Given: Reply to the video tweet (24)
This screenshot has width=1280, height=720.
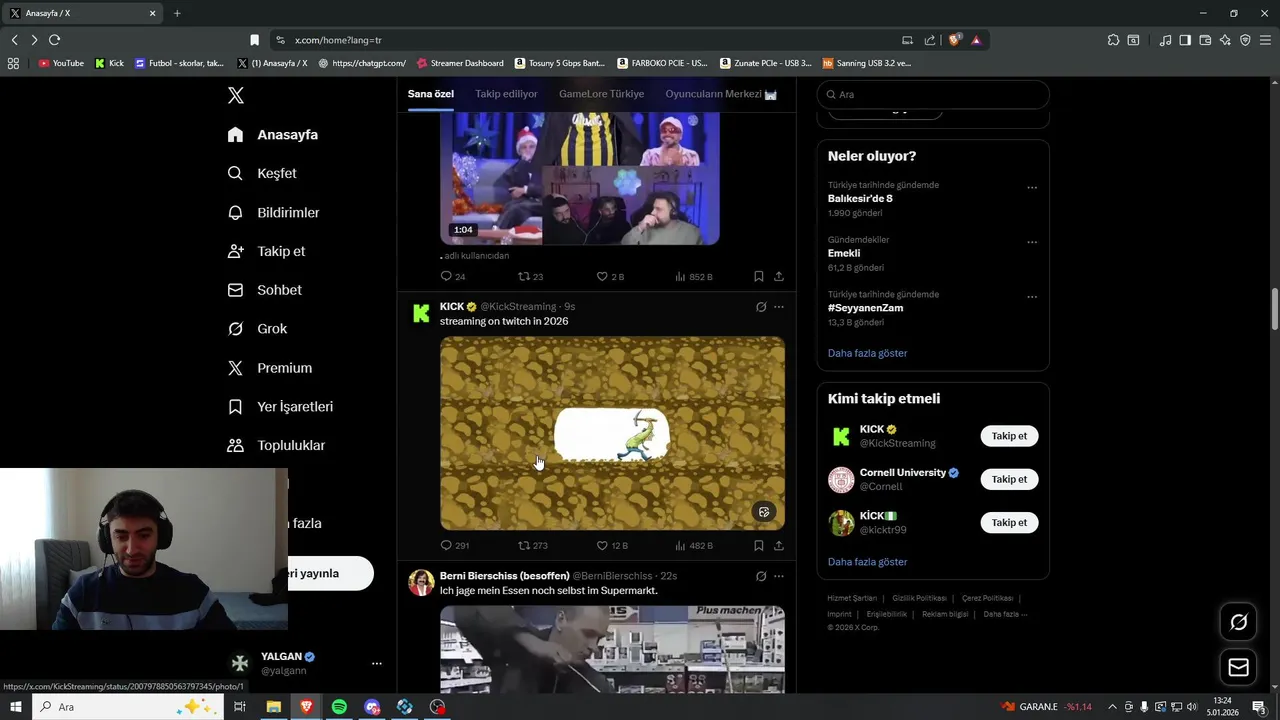Looking at the screenshot, I should 453,276.
